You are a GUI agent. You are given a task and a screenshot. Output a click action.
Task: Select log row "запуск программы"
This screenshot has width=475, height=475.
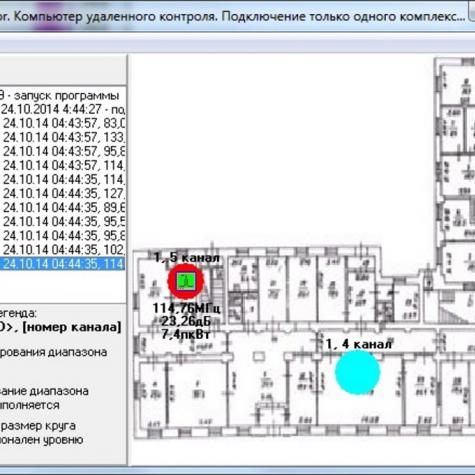click(x=63, y=96)
